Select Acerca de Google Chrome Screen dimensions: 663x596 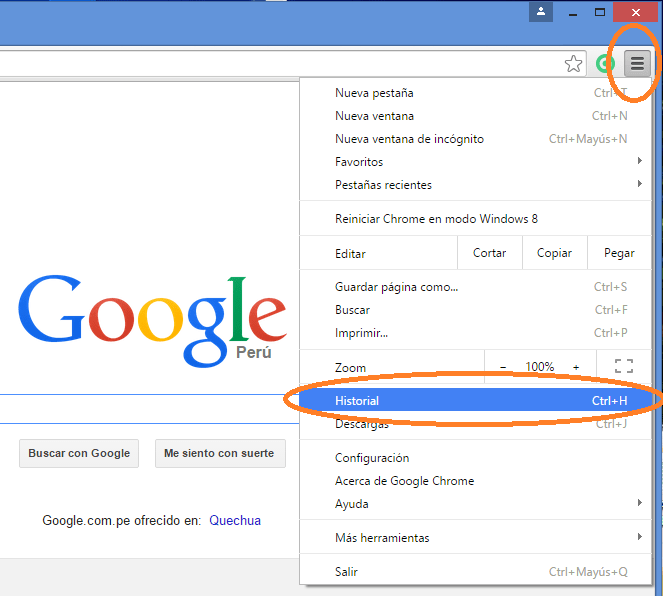pyautogui.click(x=475, y=481)
